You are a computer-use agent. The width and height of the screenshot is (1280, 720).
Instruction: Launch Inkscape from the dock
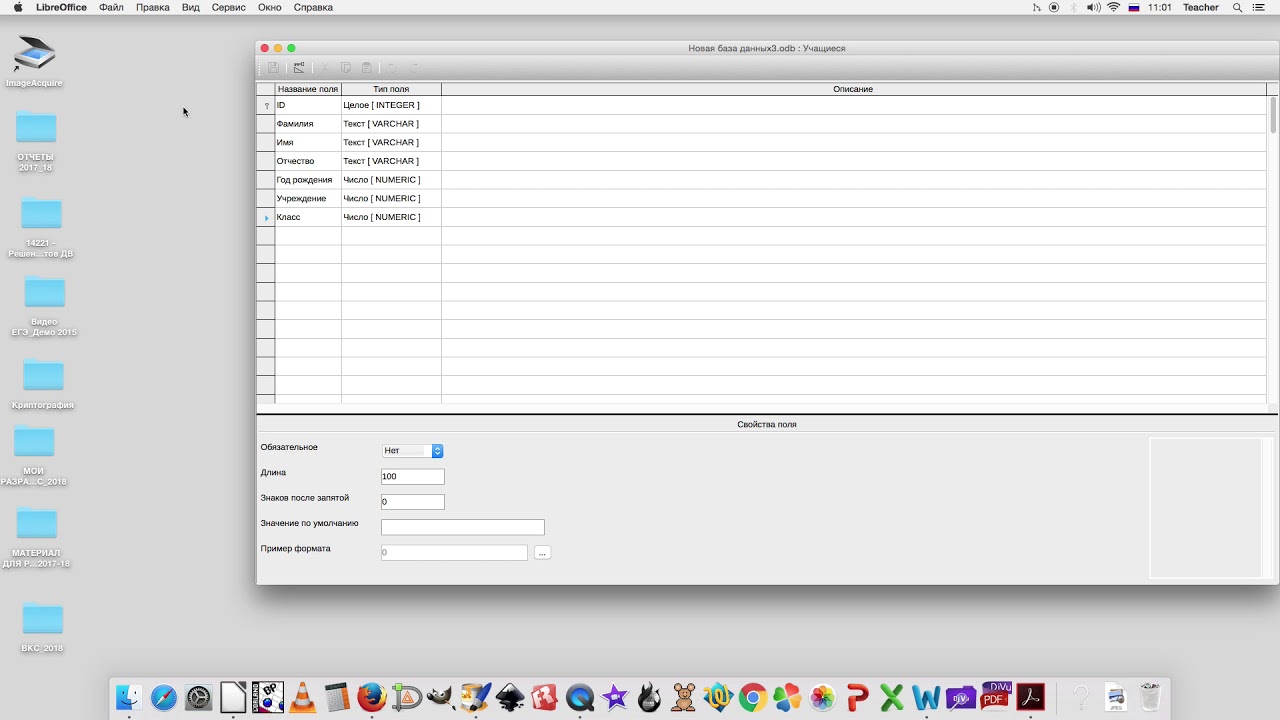510,697
